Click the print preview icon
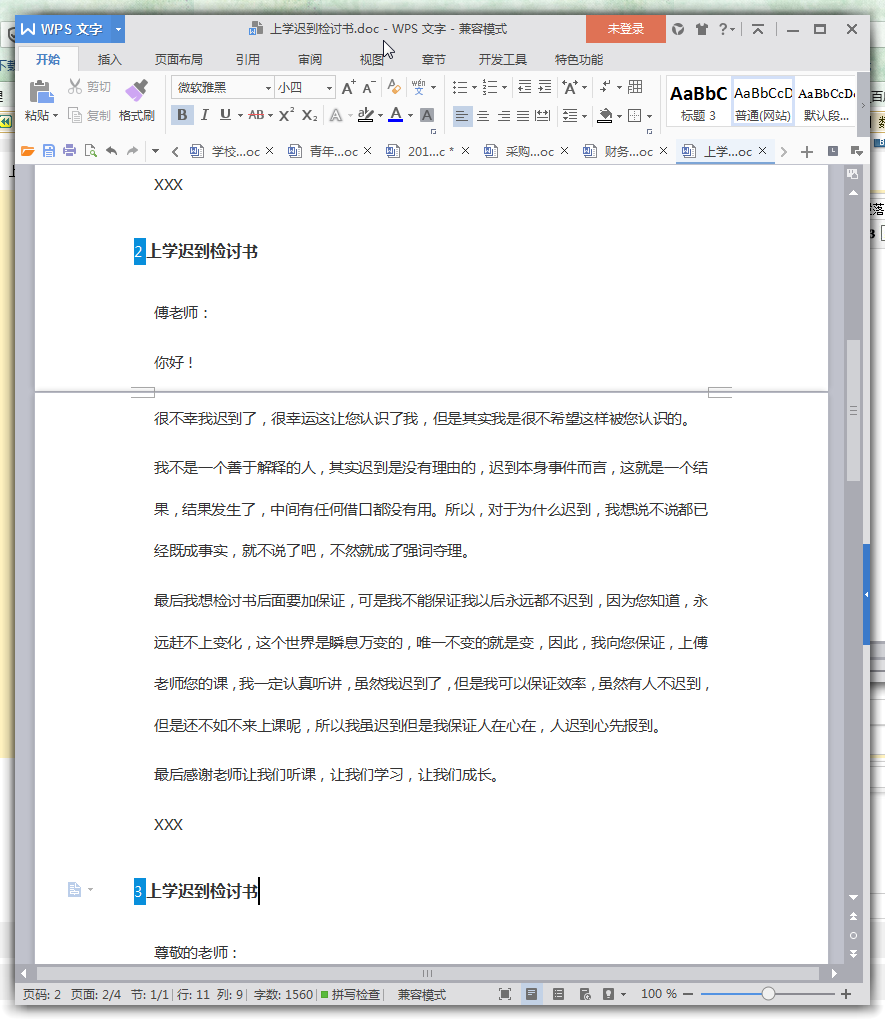The width and height of the screenshot is (885, 1020). coord(90,152)
